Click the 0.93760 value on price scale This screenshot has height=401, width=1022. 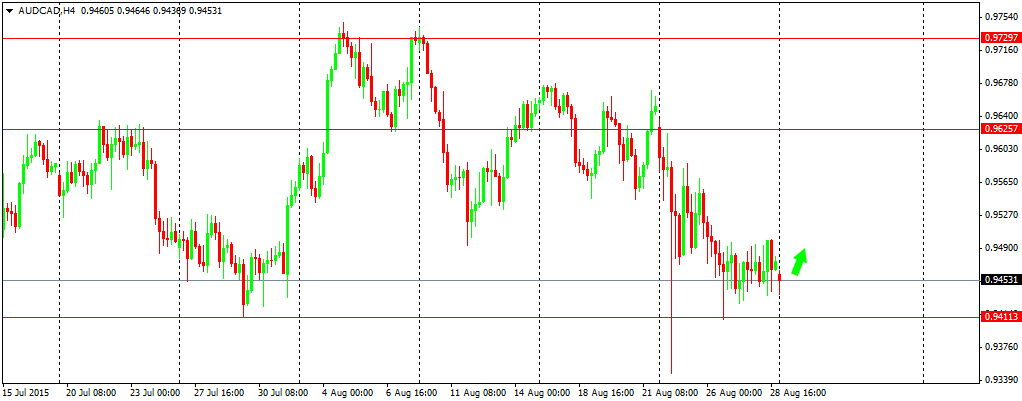click(x=1000, y=346)
